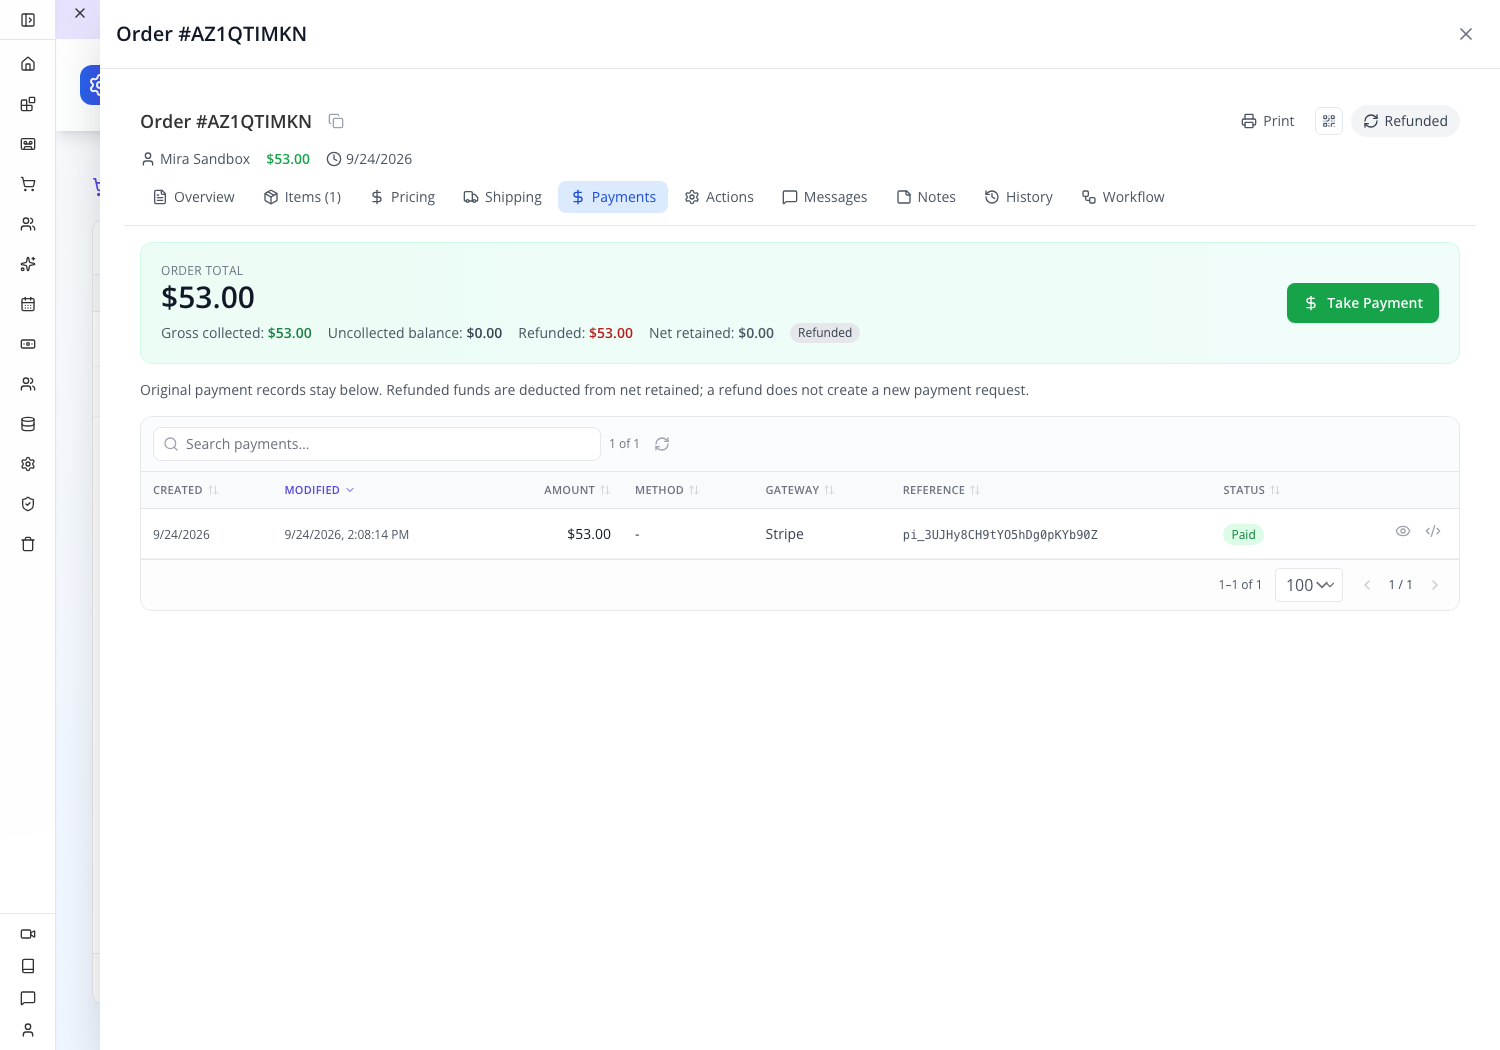Show the order QR code

pyautogui.click(x=1329, y=121)
